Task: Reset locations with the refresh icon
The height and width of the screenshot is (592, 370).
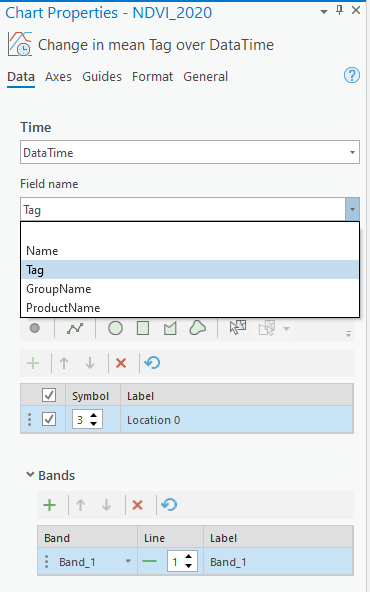Action: click(x=152, y=363)
